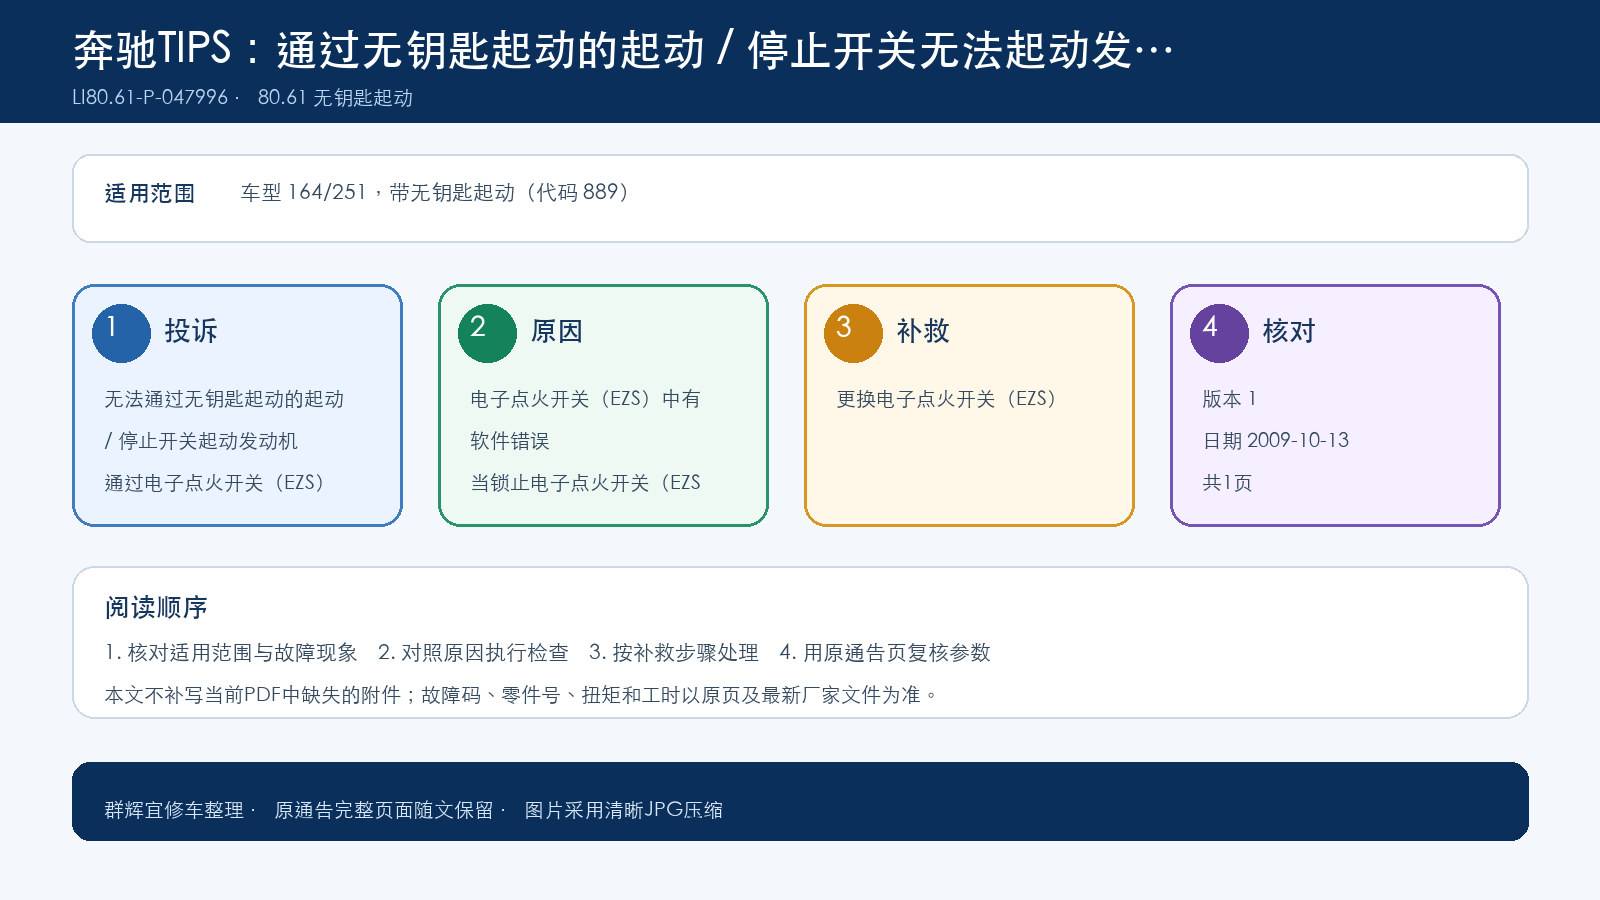Click the line 无法通过无钥匙起动的起动

(x=224, y=399)
